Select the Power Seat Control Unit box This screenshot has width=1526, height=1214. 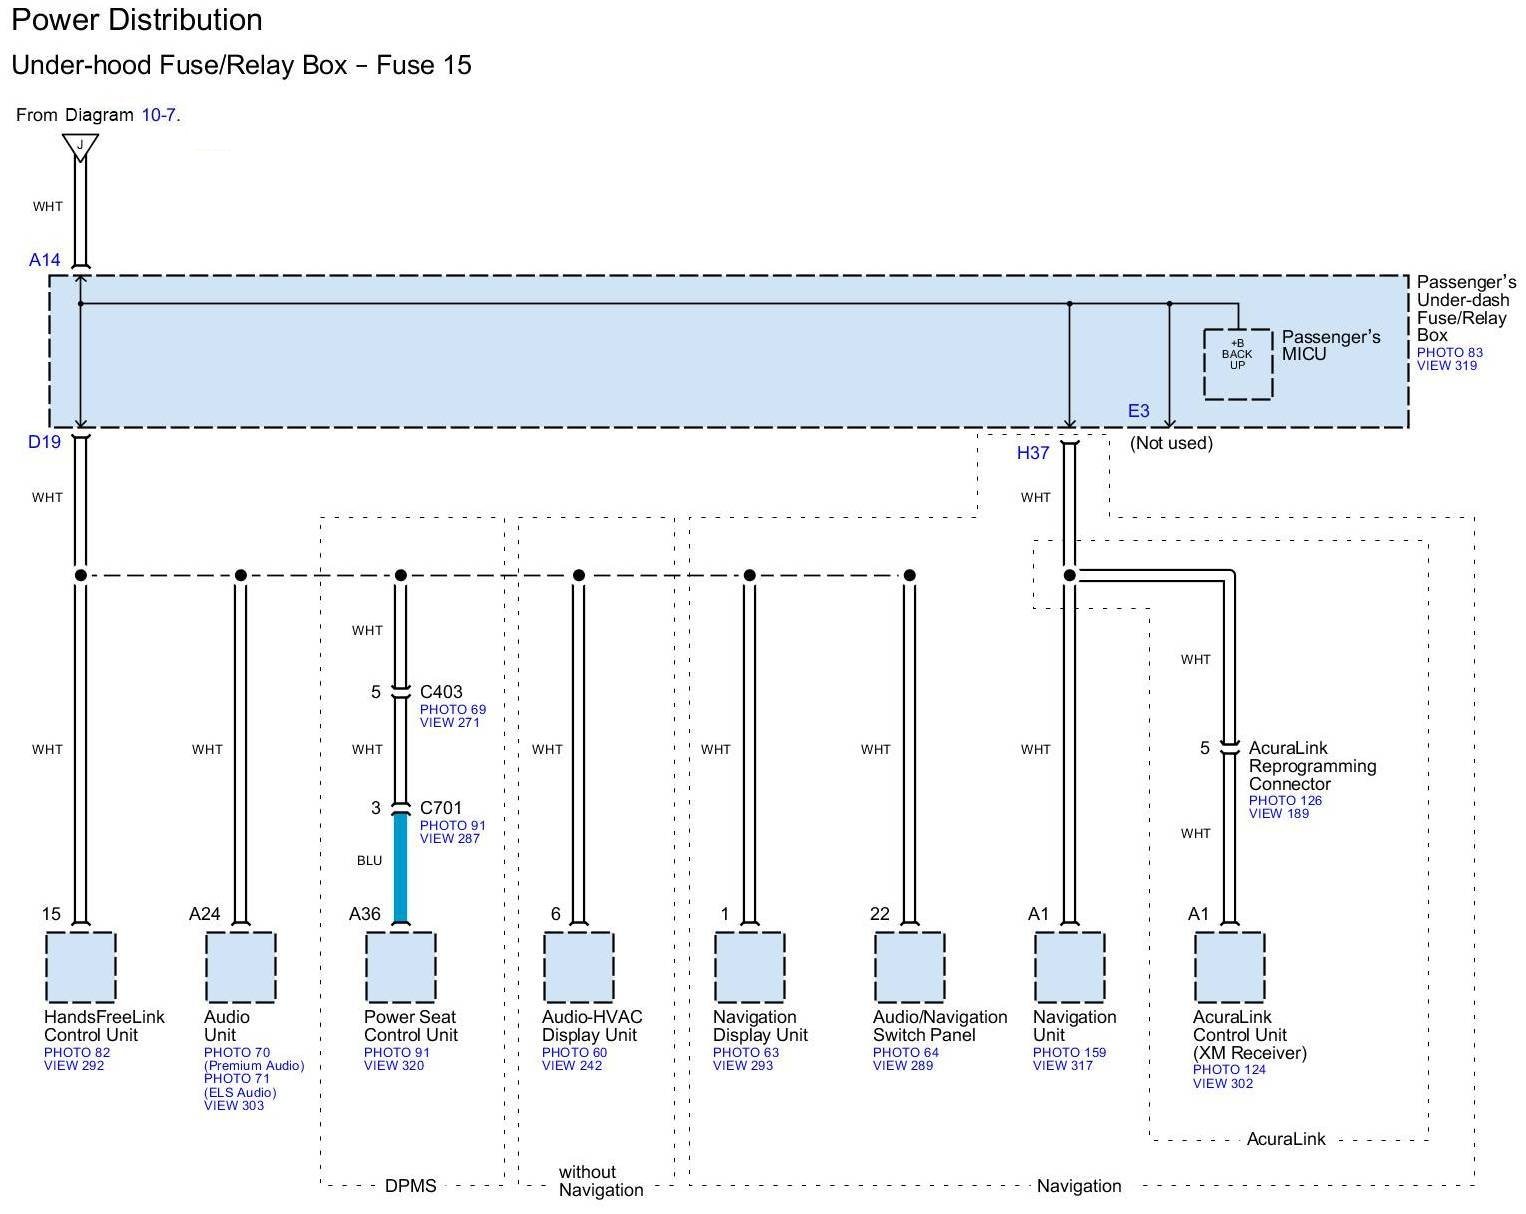[x=400, y=967]
